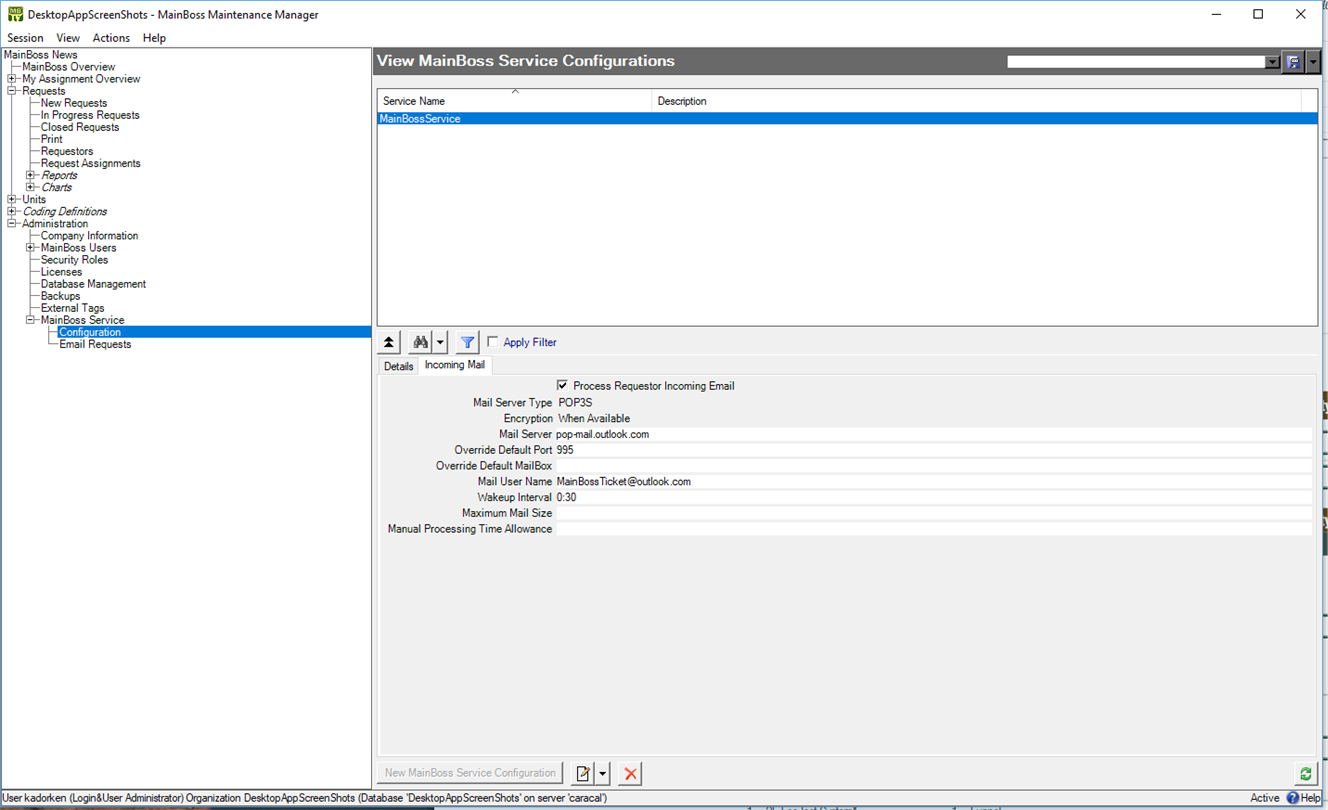
Task: Collapse the Administration tree node
Action: coord(12,224)
